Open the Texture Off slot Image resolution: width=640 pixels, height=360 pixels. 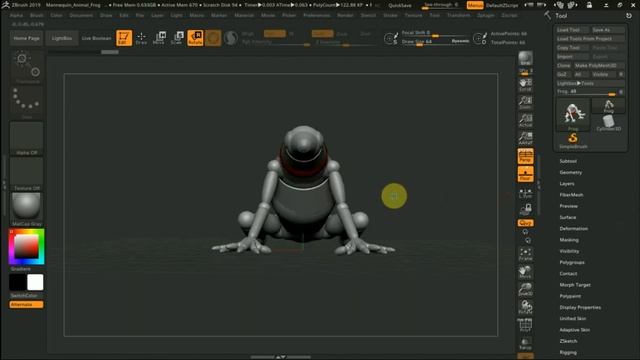point(27,174)
